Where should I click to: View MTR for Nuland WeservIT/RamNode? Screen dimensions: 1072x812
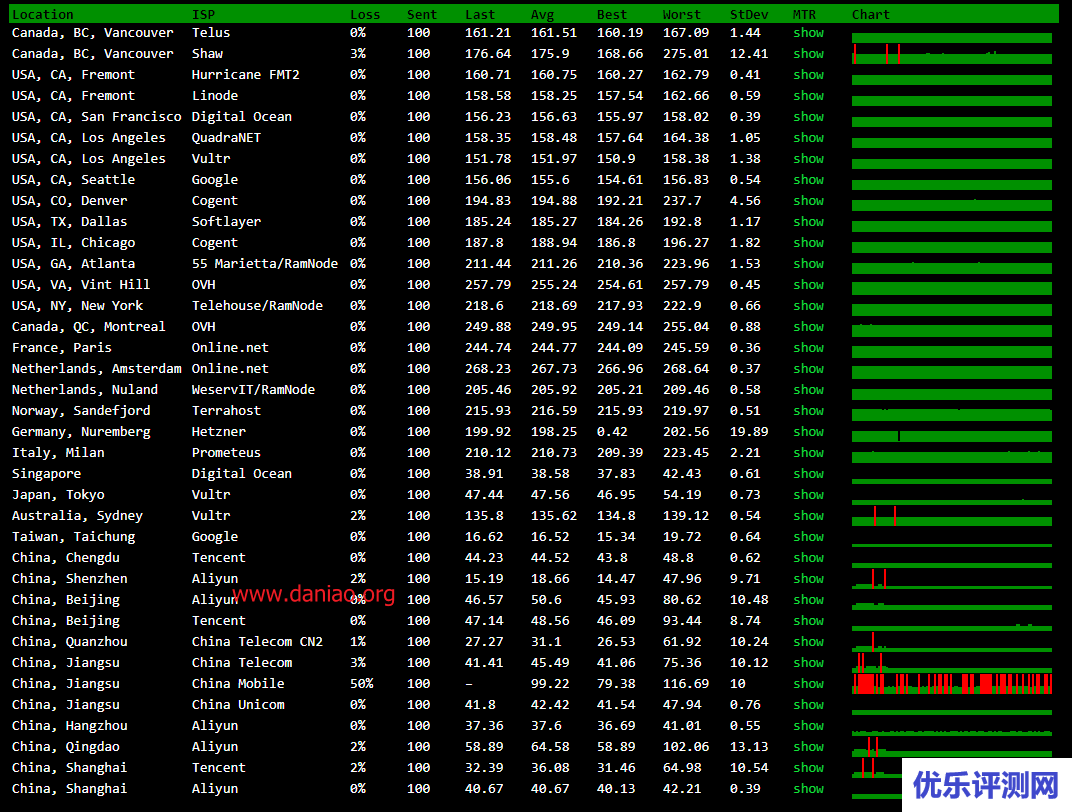[808, 390]
